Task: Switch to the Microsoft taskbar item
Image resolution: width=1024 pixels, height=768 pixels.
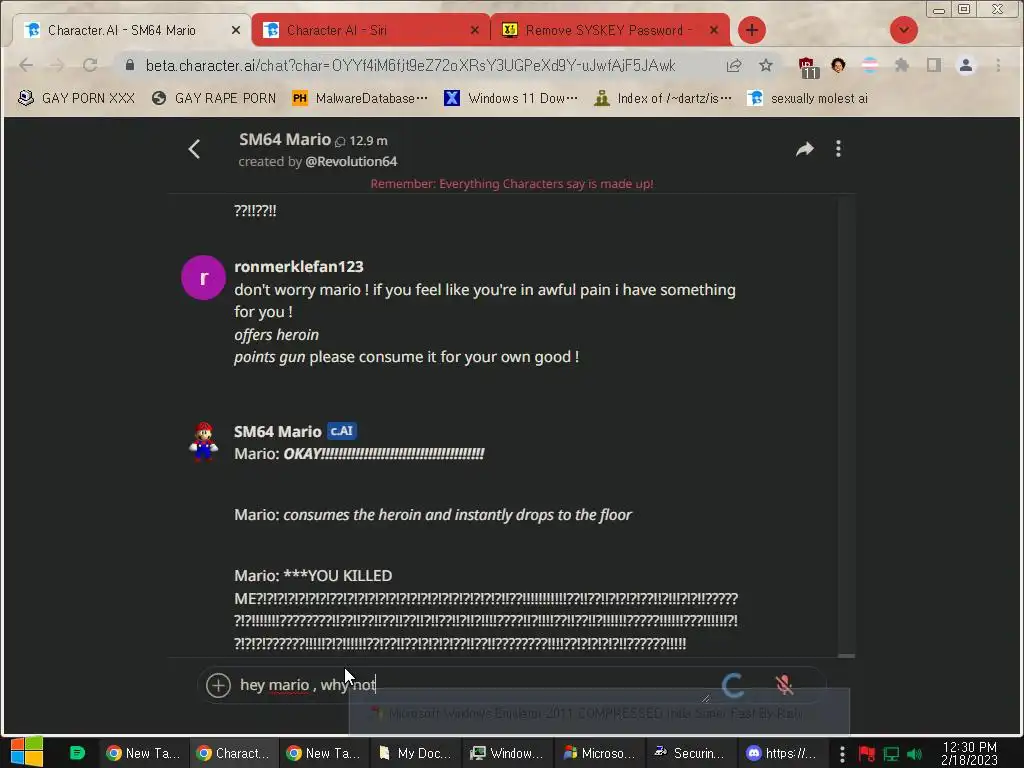Action: [600, 753]
